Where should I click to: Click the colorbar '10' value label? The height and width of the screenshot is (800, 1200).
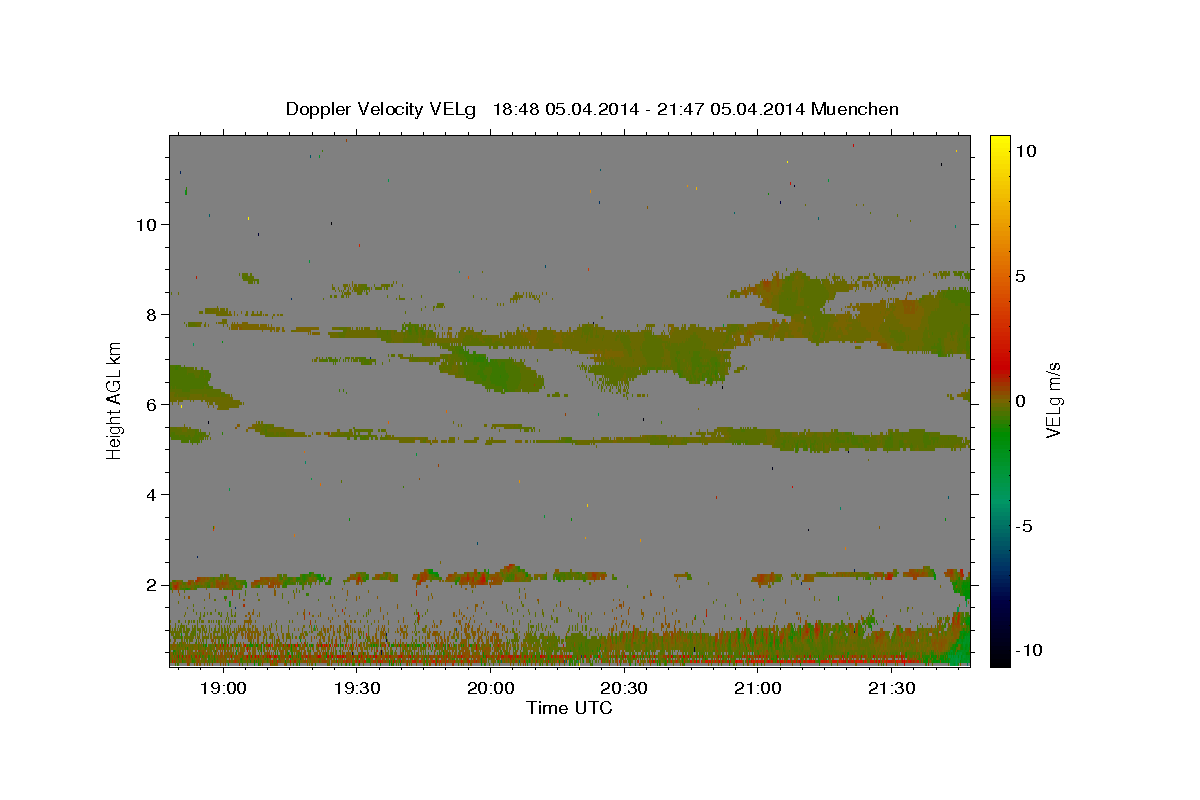click(x=1026, y=150)
